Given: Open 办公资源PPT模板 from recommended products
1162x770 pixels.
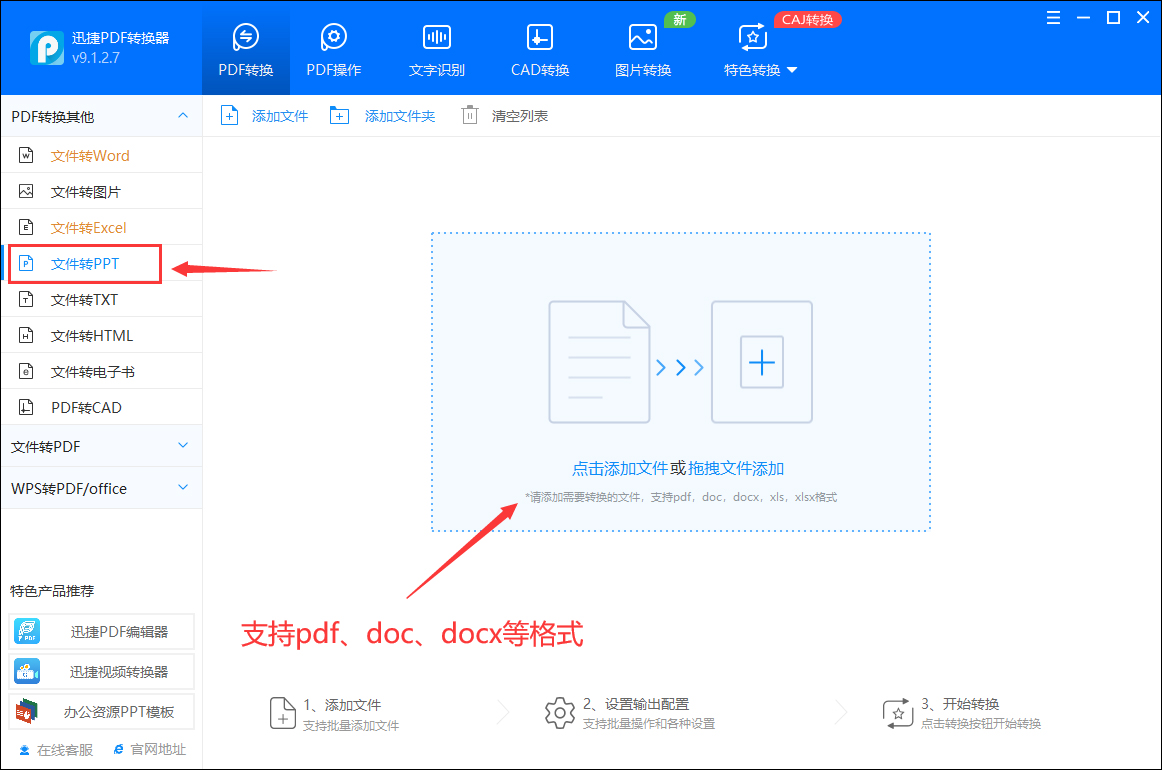Looking at the screenshot, I should click(101, 711).
